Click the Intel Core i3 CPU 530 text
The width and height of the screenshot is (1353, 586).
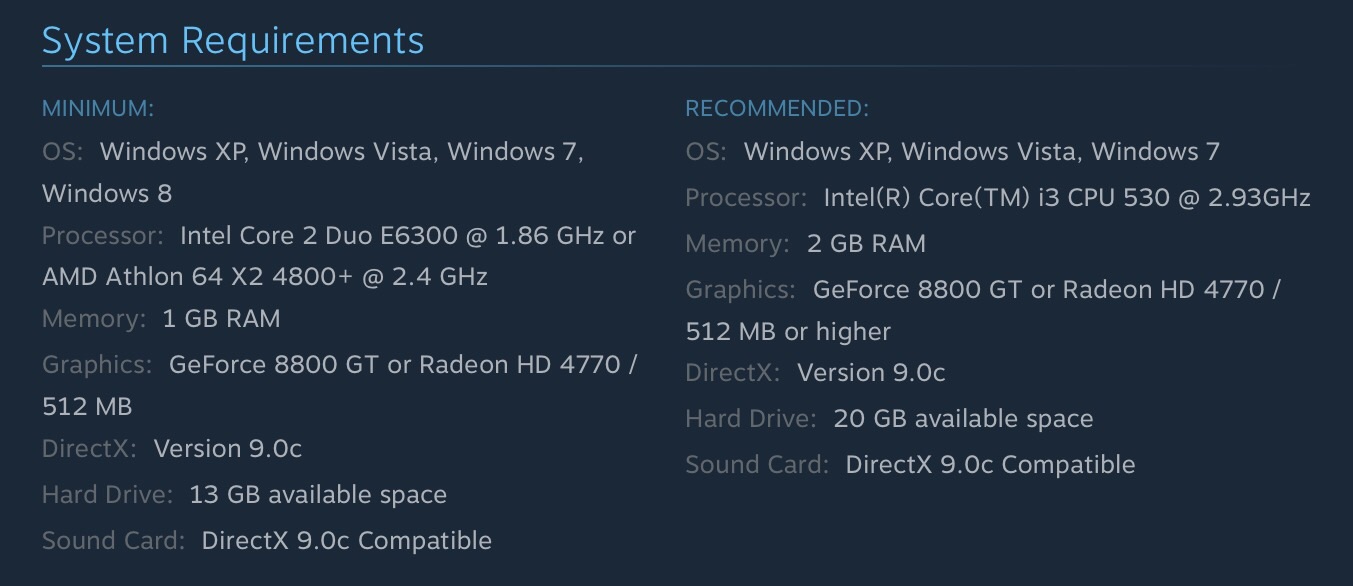pyautogui.click(x=1067, y=197)
